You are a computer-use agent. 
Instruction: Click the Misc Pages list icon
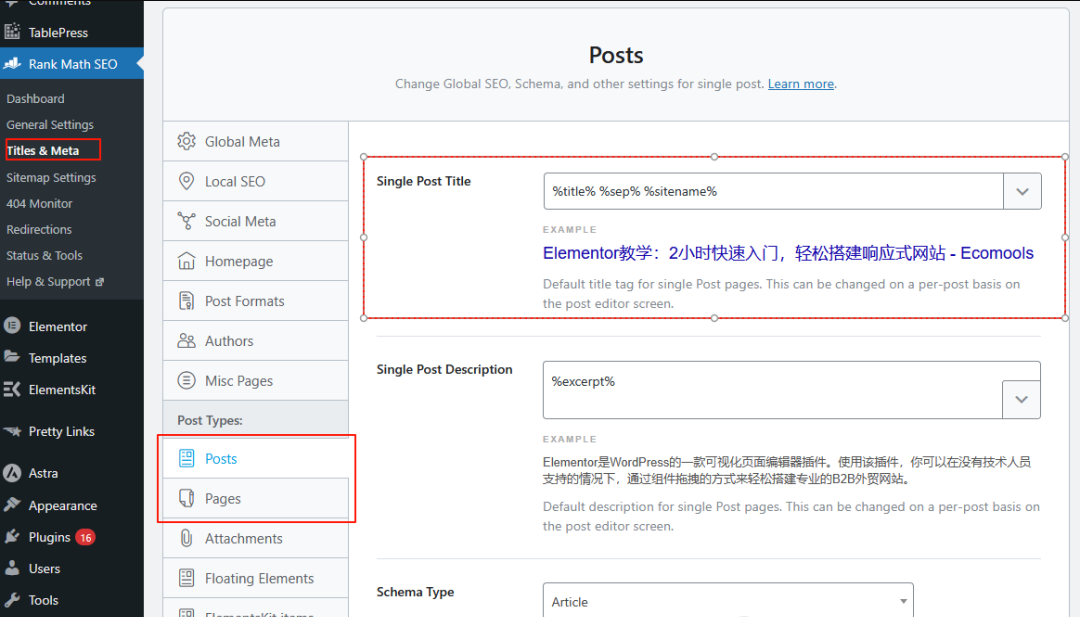coord(186,381)
